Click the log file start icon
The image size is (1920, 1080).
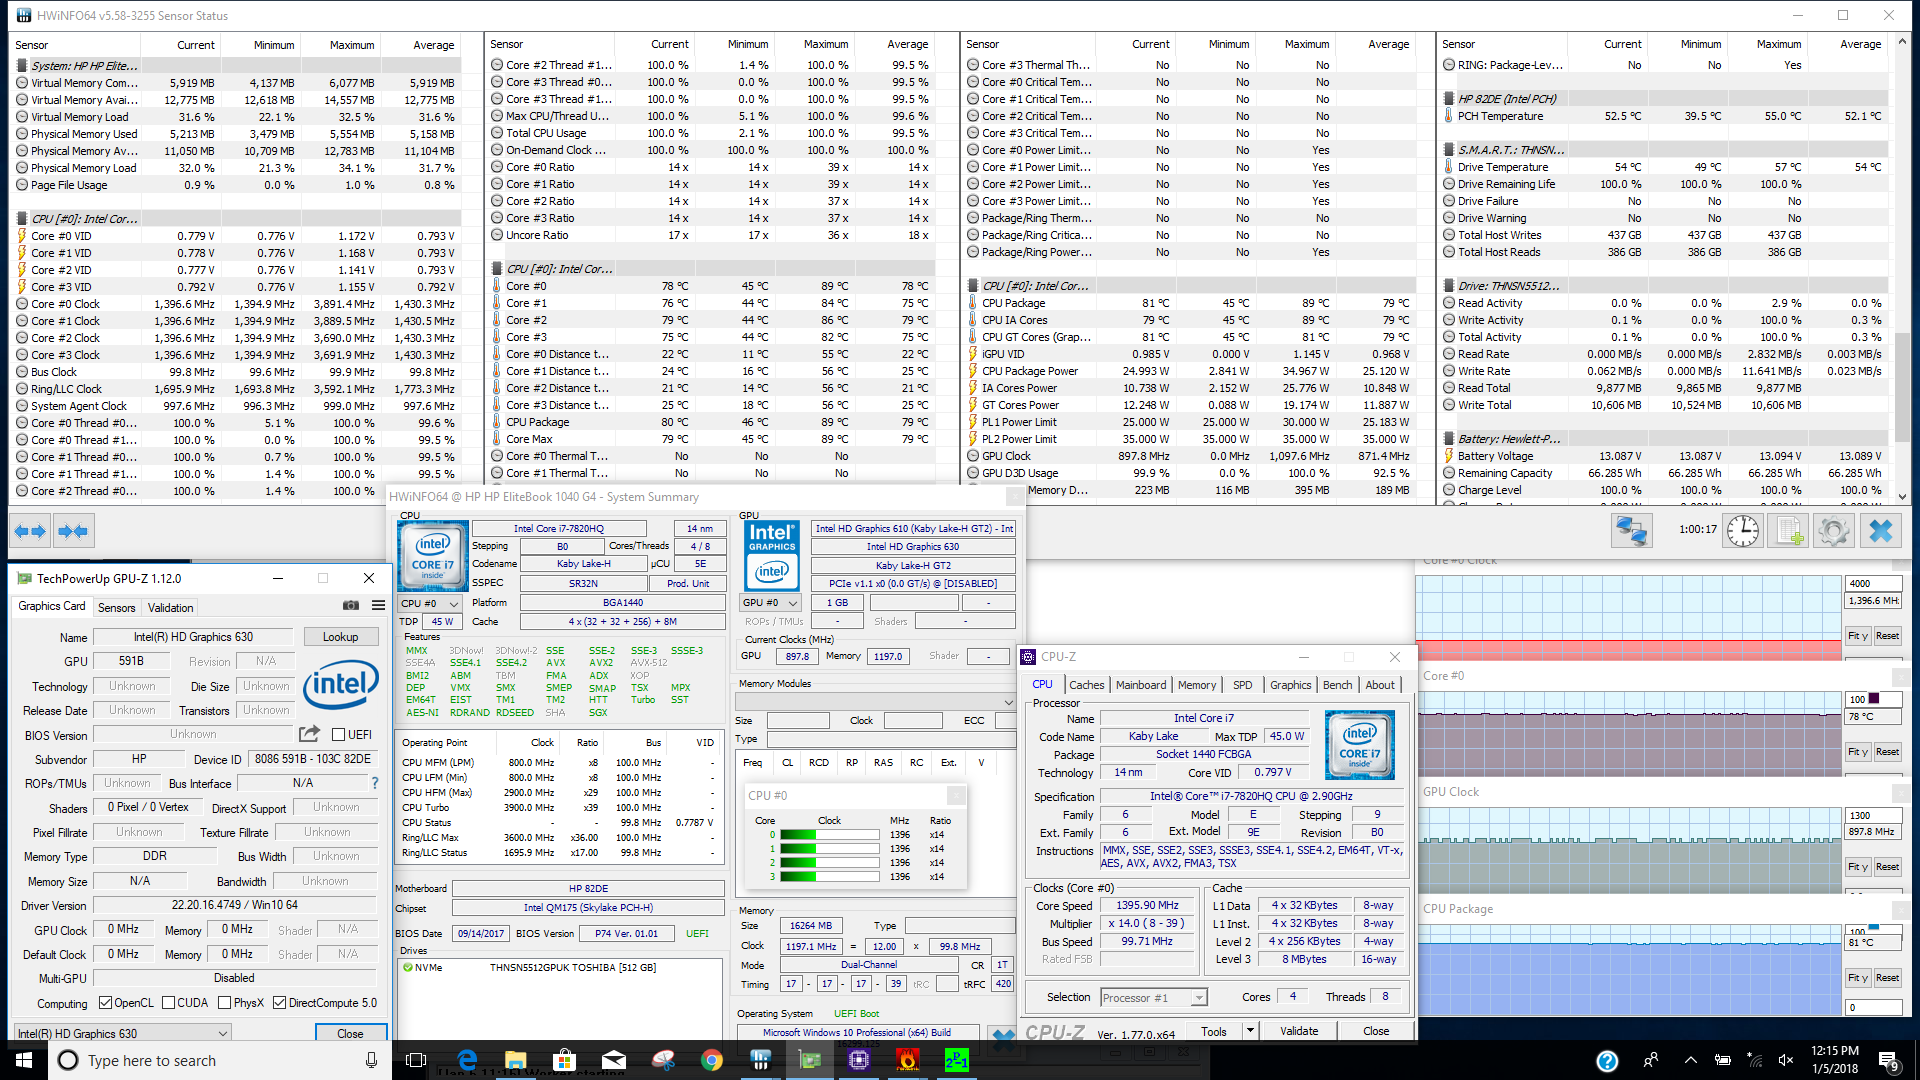[1787, 531]
